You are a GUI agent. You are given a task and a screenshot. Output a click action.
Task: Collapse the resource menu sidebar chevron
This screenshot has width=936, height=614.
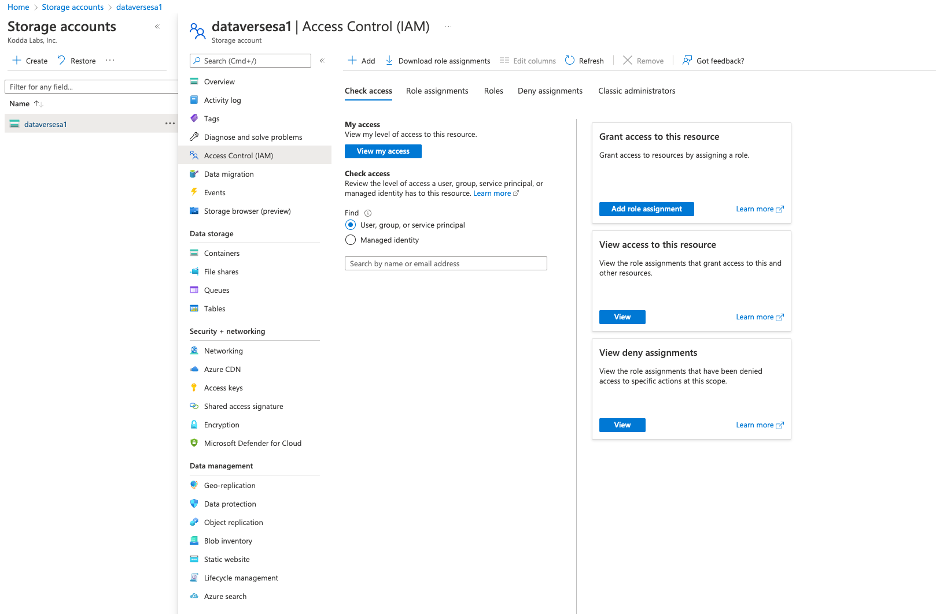pos(322,60)
